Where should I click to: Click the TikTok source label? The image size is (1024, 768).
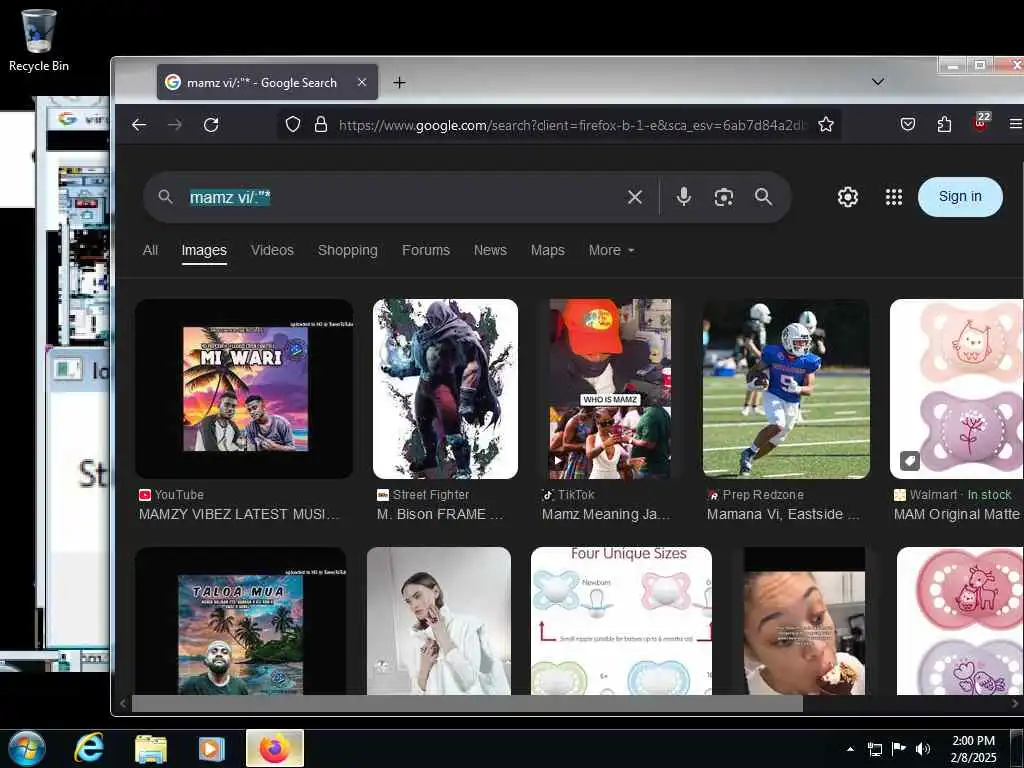point(576,495)
